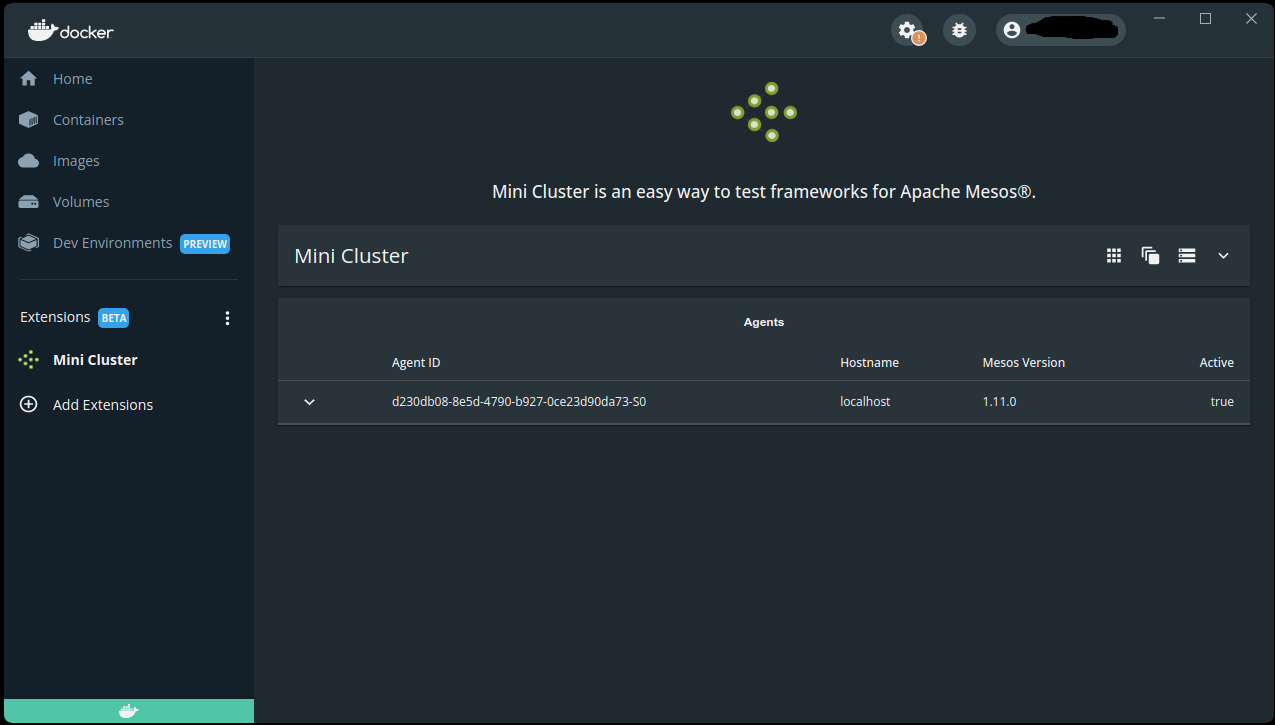The height and width of the screenshot is (725, 1275).
Task: Open the Volumes section
Action: click(81, 202)
